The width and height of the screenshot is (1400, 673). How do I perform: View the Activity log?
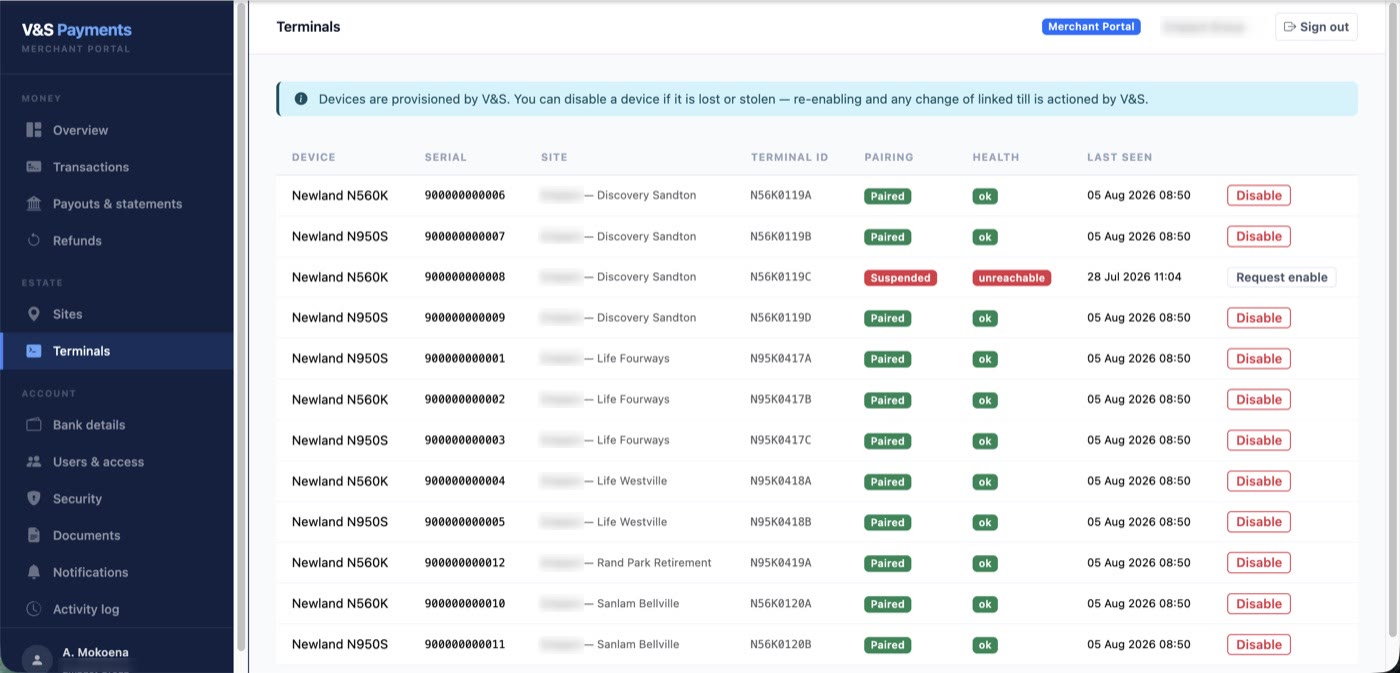pyautogui.click(x=117, y=609)
